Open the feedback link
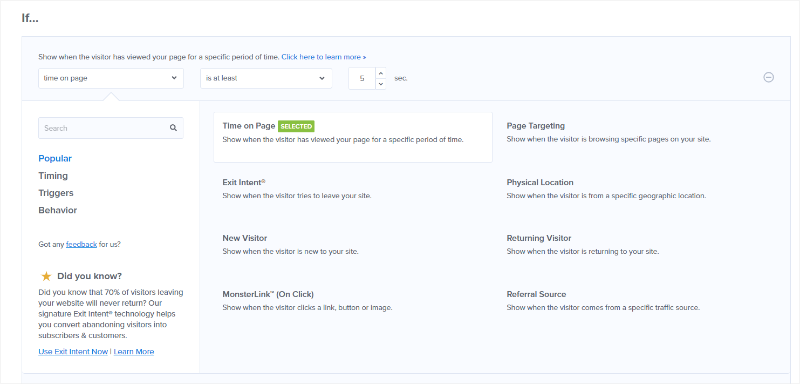Viewport: 800px width, 384px height. pyautogui.click(x=81, y=244)
